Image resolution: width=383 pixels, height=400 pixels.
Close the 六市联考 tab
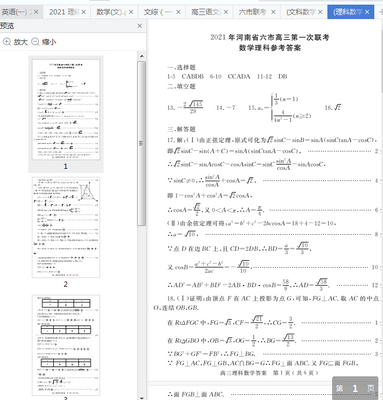click(273, 12)
